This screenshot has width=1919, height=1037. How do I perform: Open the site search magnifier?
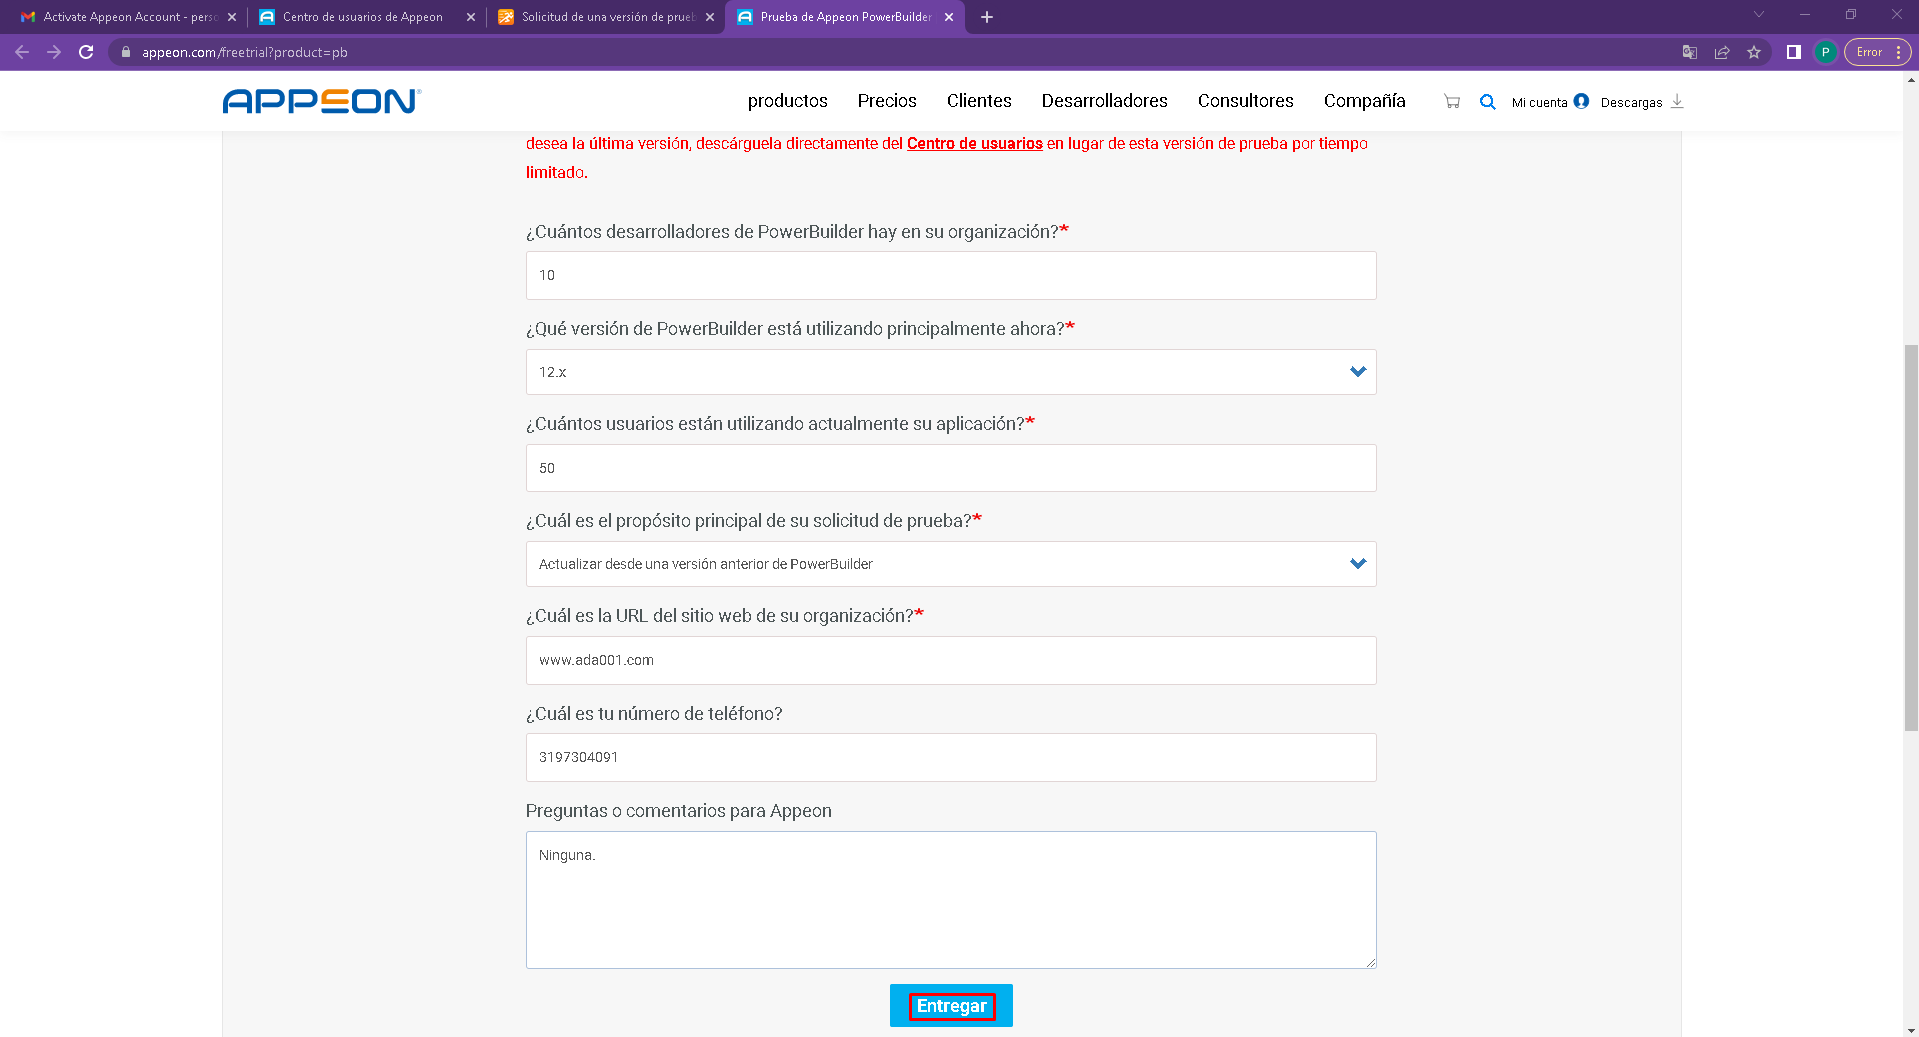click(x=1488, y=101)
